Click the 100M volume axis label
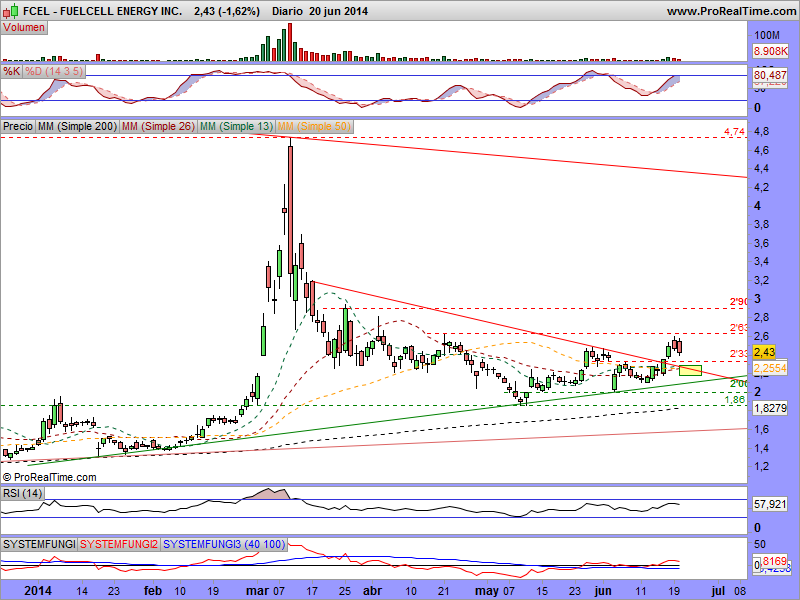 (767, 35)
